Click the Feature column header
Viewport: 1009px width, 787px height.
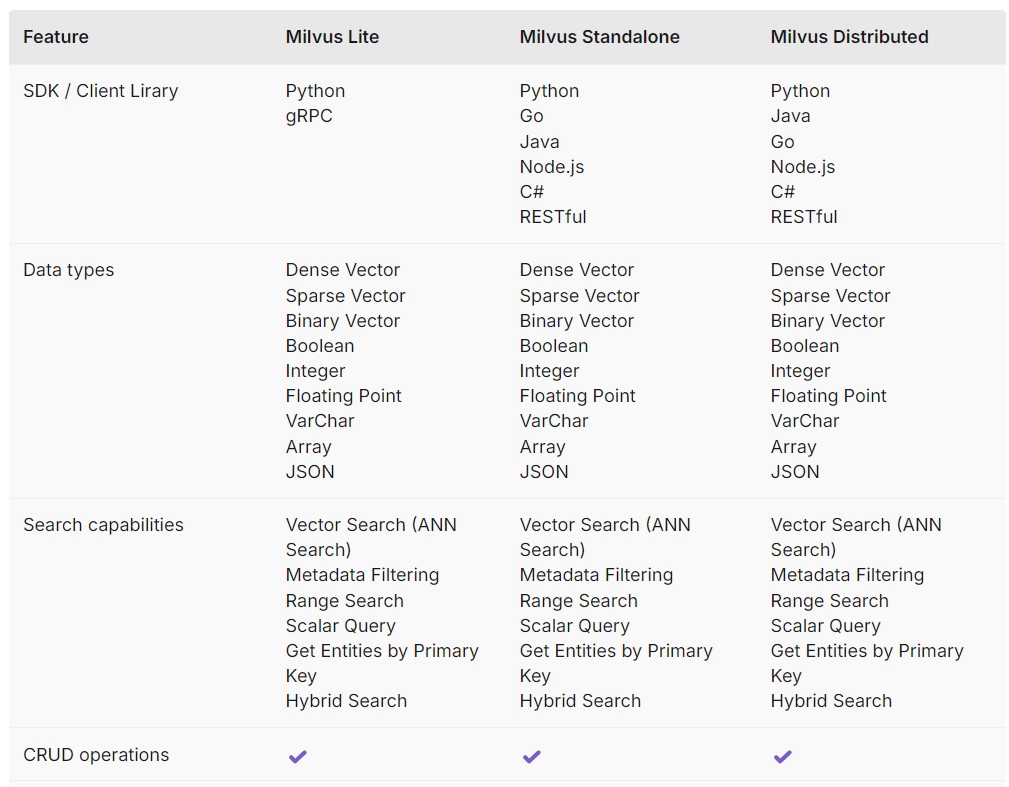tap(56, 37)
